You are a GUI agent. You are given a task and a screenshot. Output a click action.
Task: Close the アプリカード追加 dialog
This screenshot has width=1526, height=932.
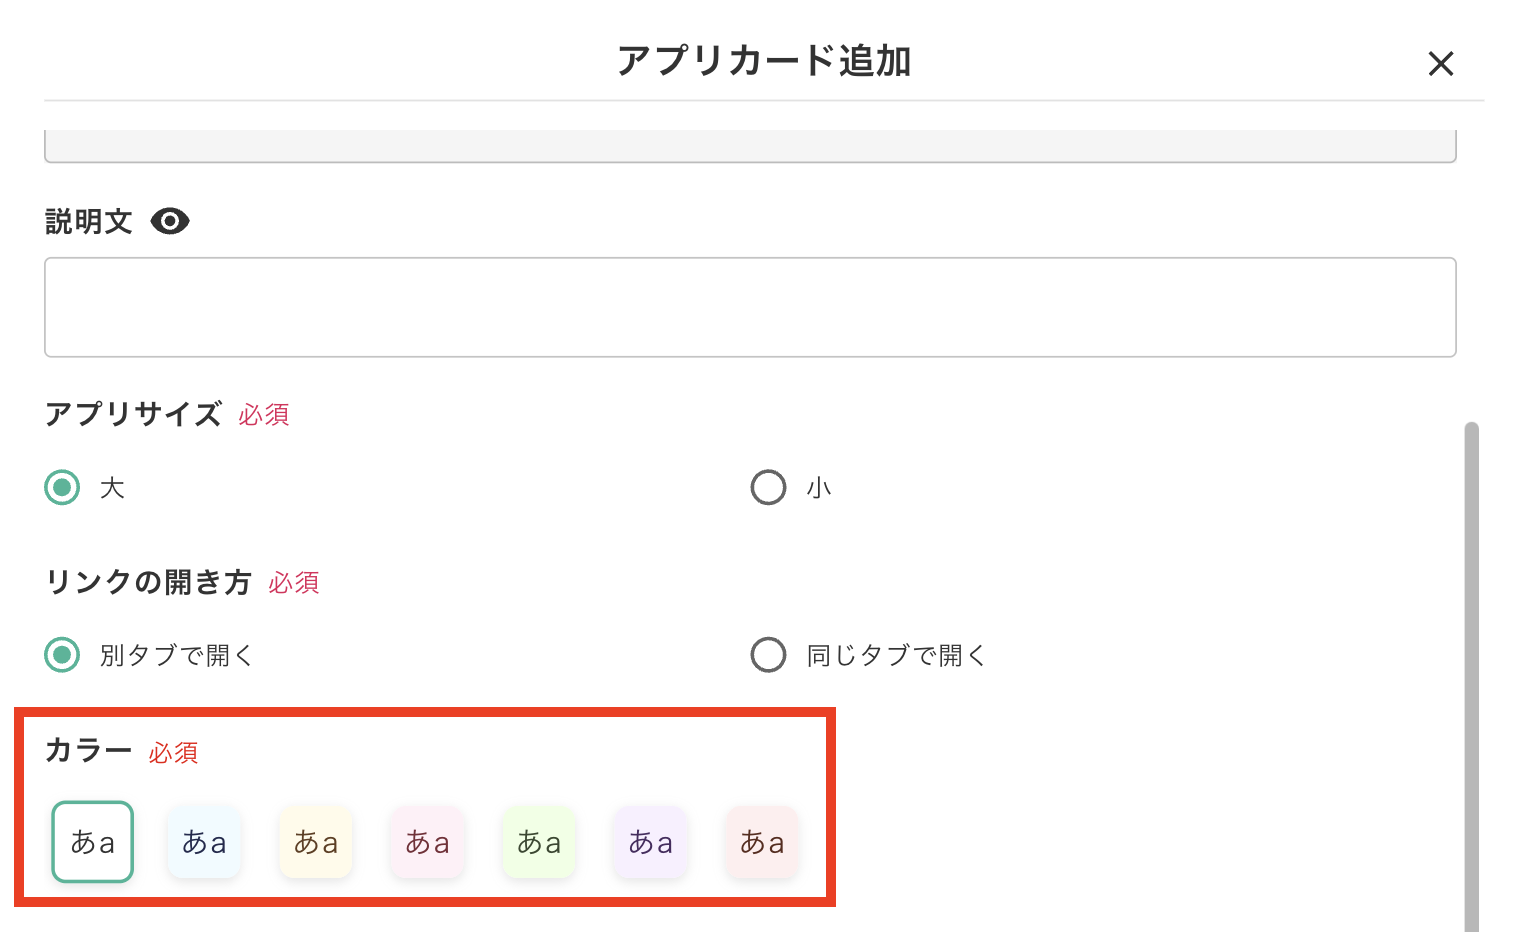pyautogui.click(x=1441, y=63)
